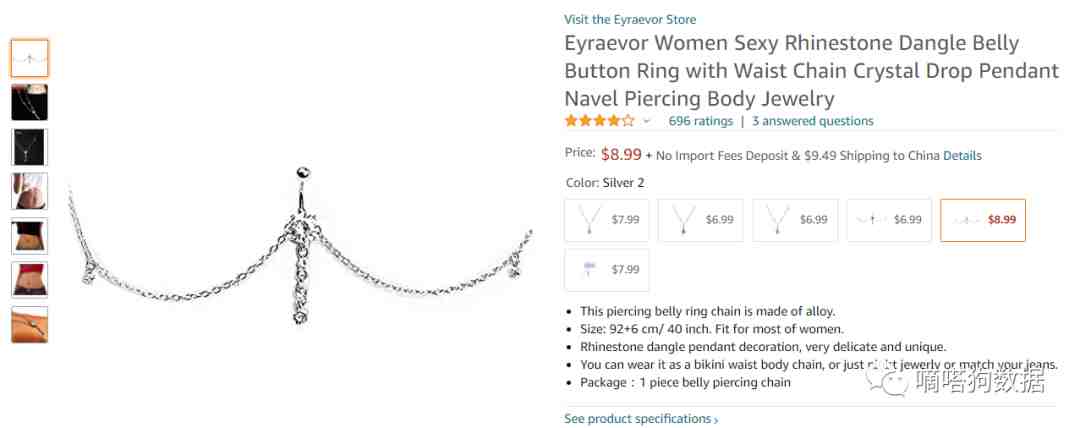View second thumbnail with black background

[30, 102]
